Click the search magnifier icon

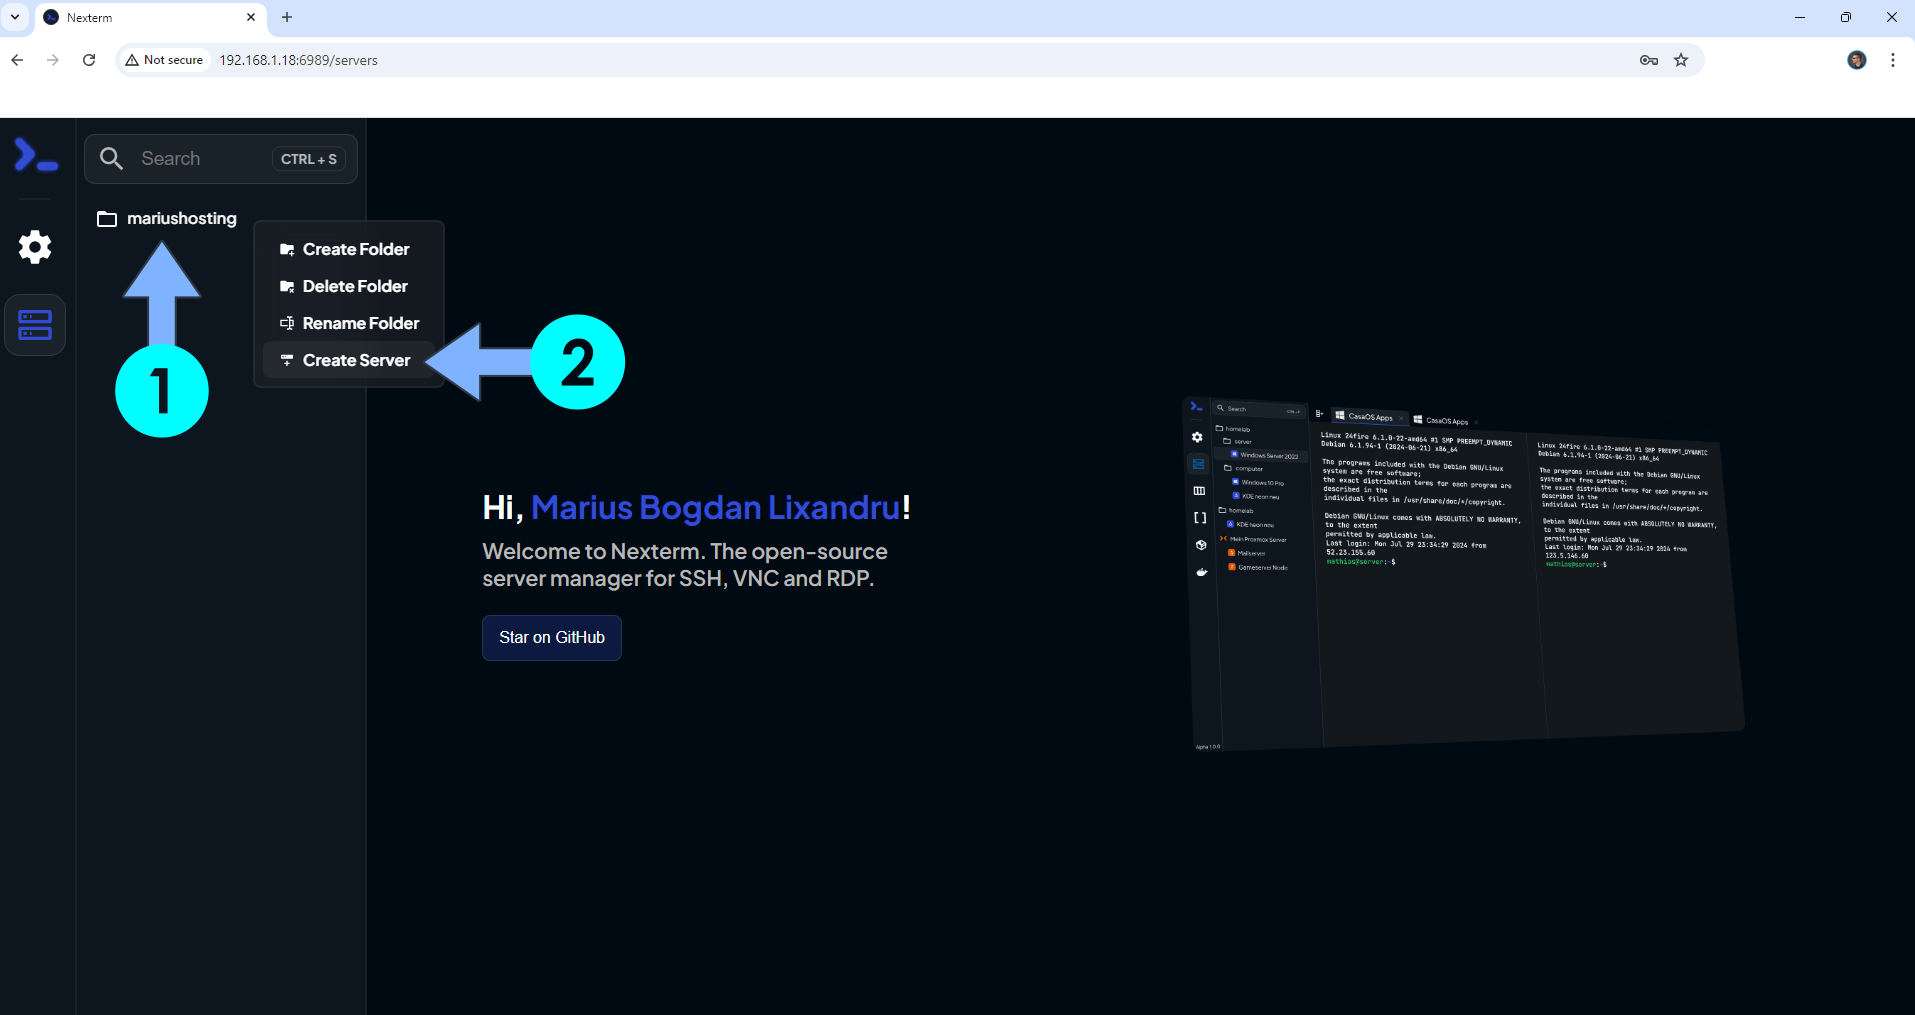111,159
